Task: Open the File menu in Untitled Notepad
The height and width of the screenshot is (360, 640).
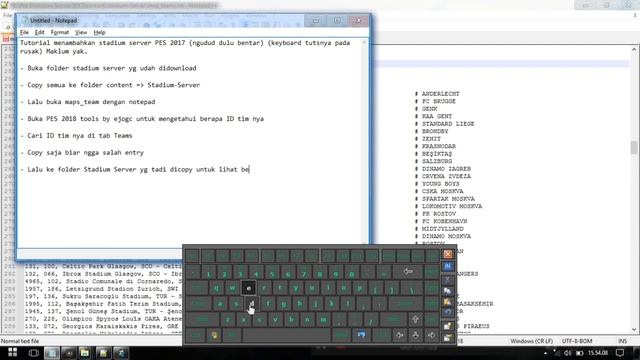Action: [24, 32]
